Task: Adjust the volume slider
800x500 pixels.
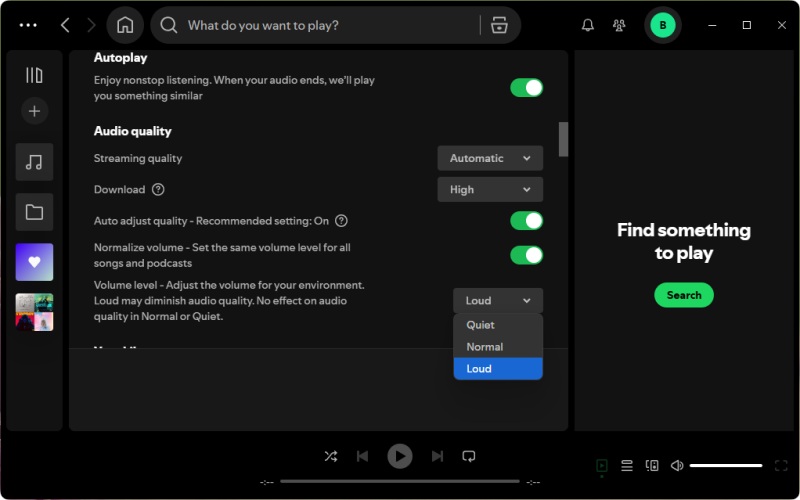Action: (726, 465)
